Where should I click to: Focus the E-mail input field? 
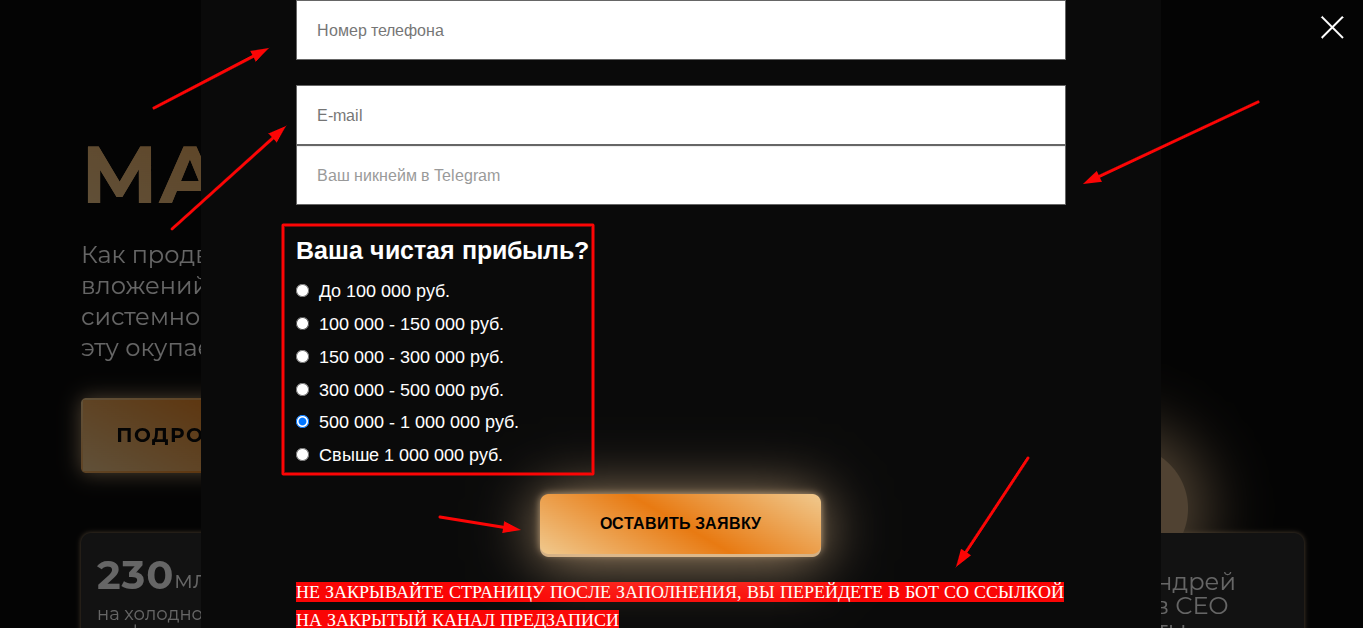click(x=681, y=115)
